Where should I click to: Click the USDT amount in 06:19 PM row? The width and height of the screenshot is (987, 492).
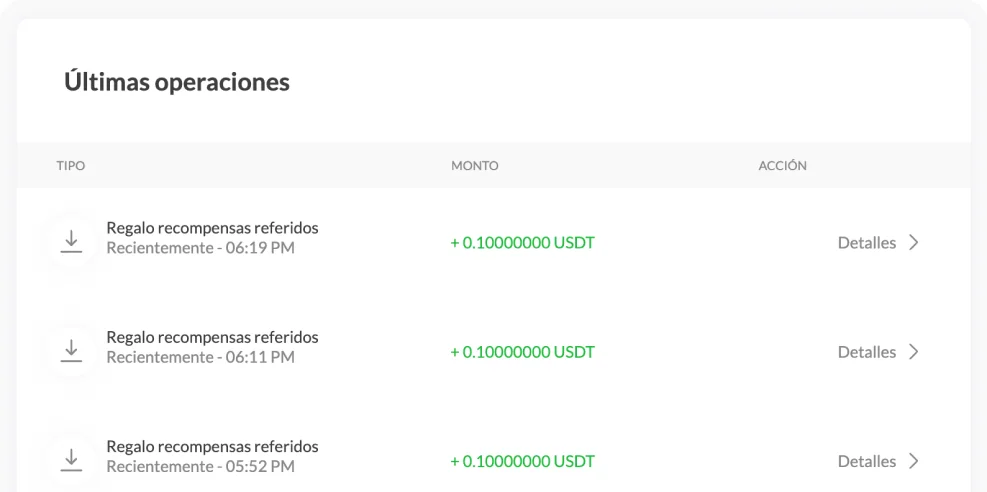click(x=522, y=243)
